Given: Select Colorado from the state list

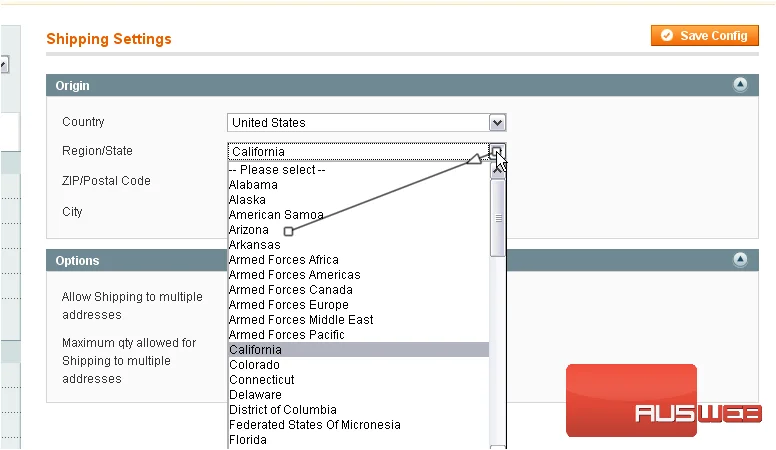Looking at the screenshot, I should point(358,365).
